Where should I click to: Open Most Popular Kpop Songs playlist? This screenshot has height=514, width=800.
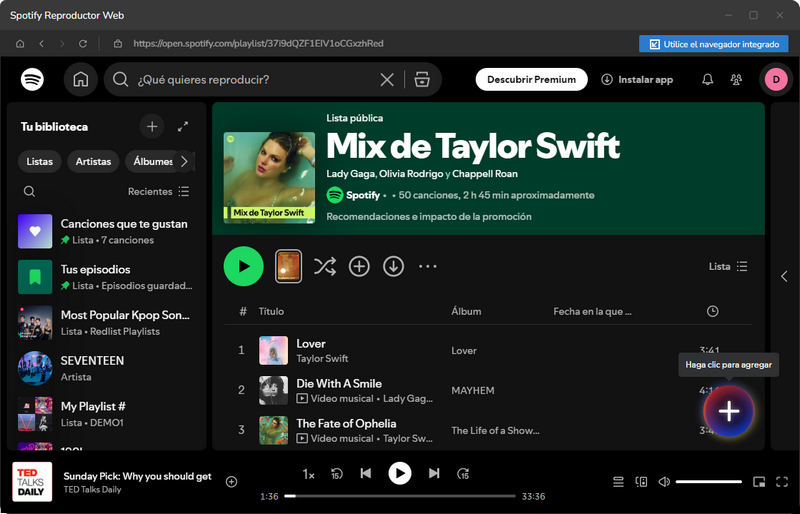(106, 323)
